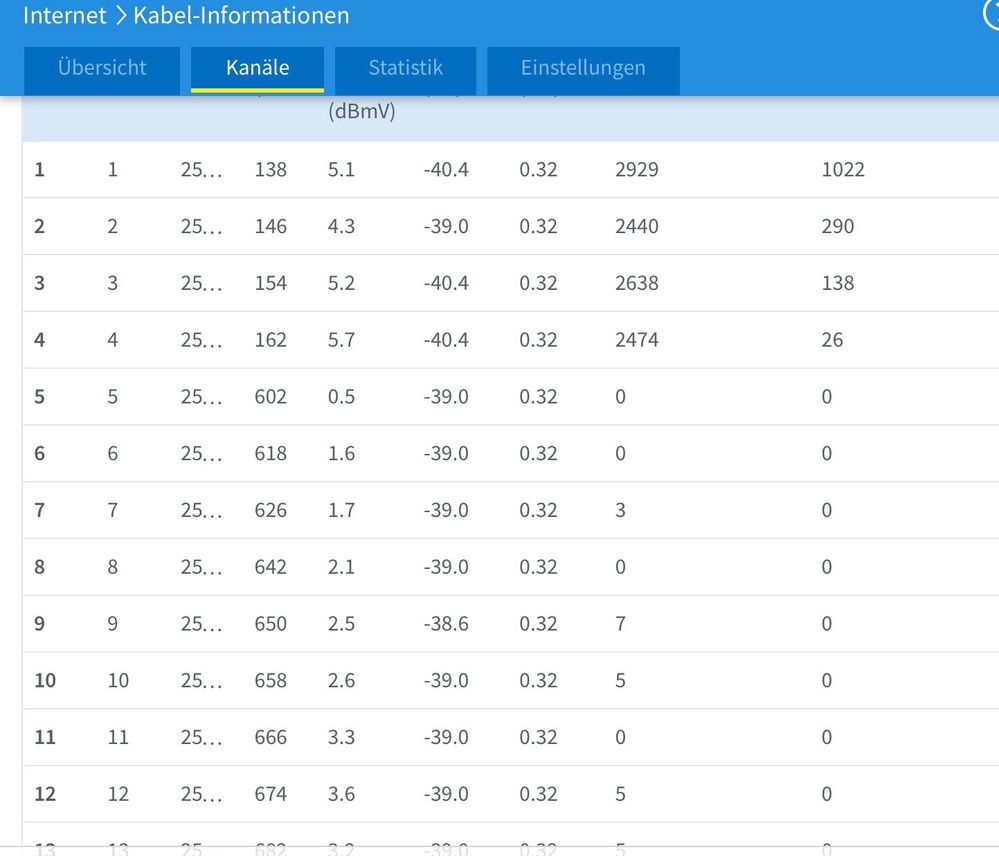Select frequency value 138

(x=270, y=169)
